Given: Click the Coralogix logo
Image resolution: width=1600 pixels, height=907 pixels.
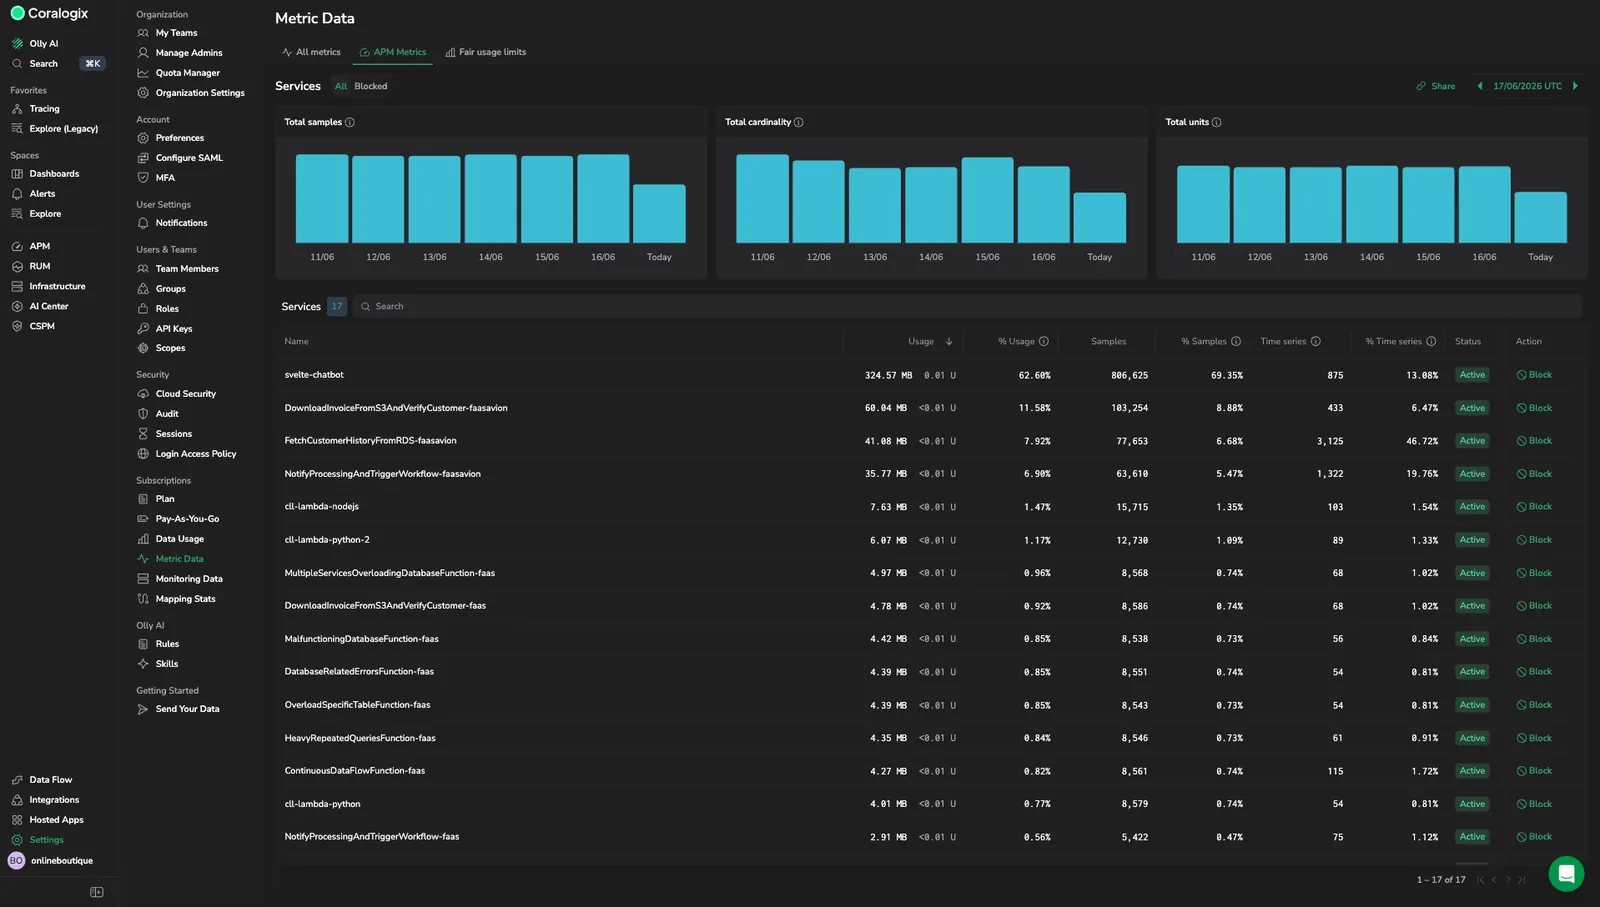Looking at the screenshot, I should pos(49,13).
